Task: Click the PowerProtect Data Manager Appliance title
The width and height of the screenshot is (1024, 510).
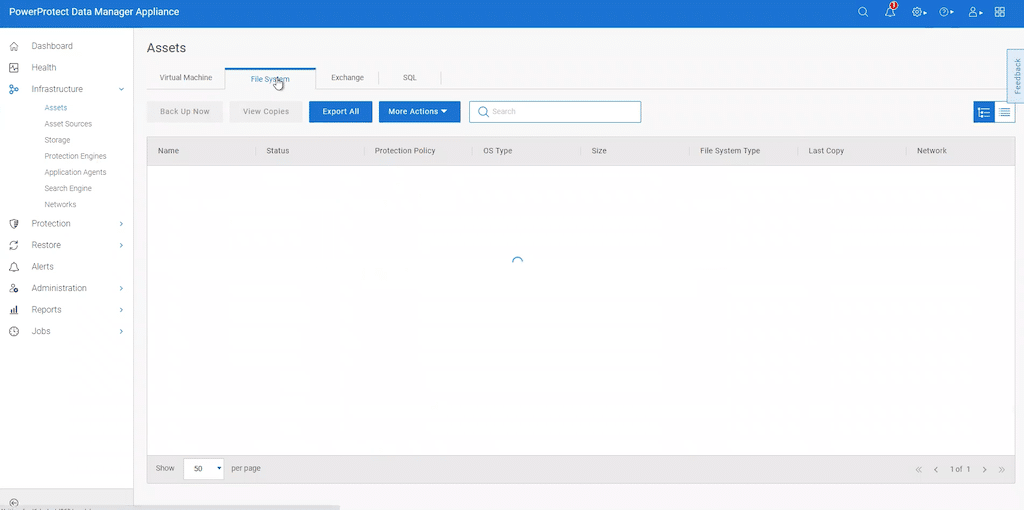Action: click(x=94, y=12)
